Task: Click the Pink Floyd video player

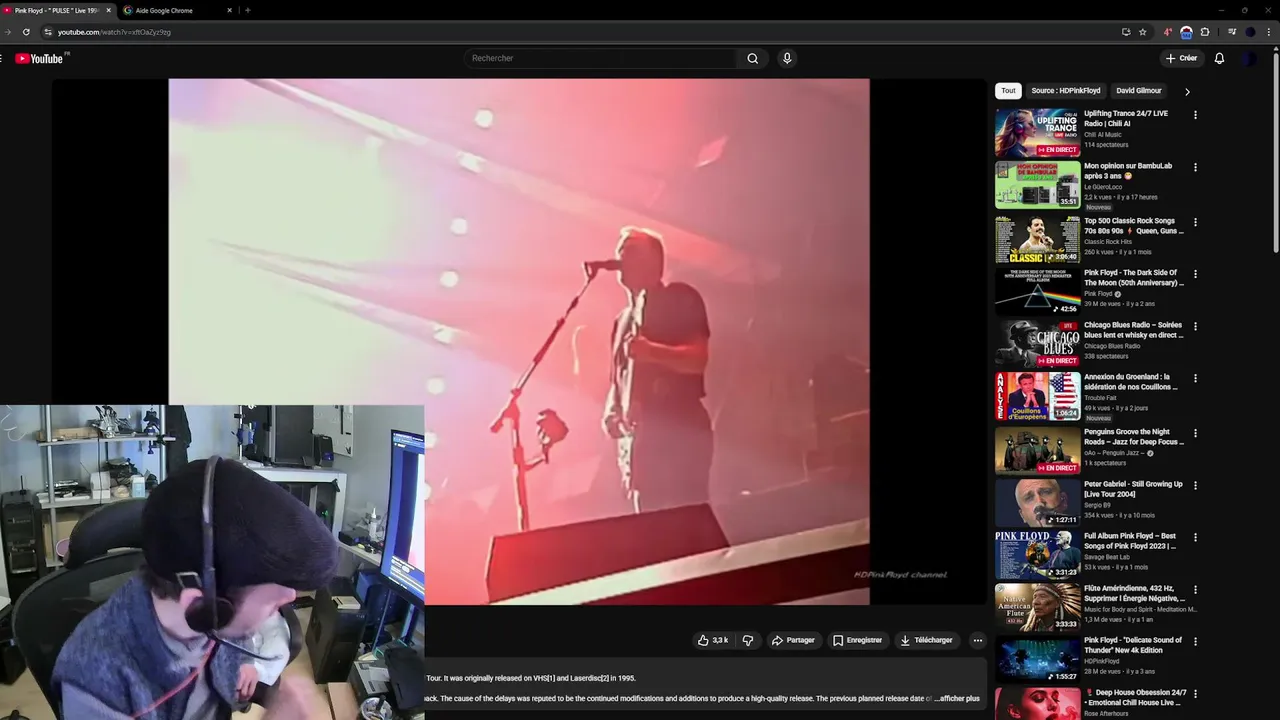Action: coord(519,341)
